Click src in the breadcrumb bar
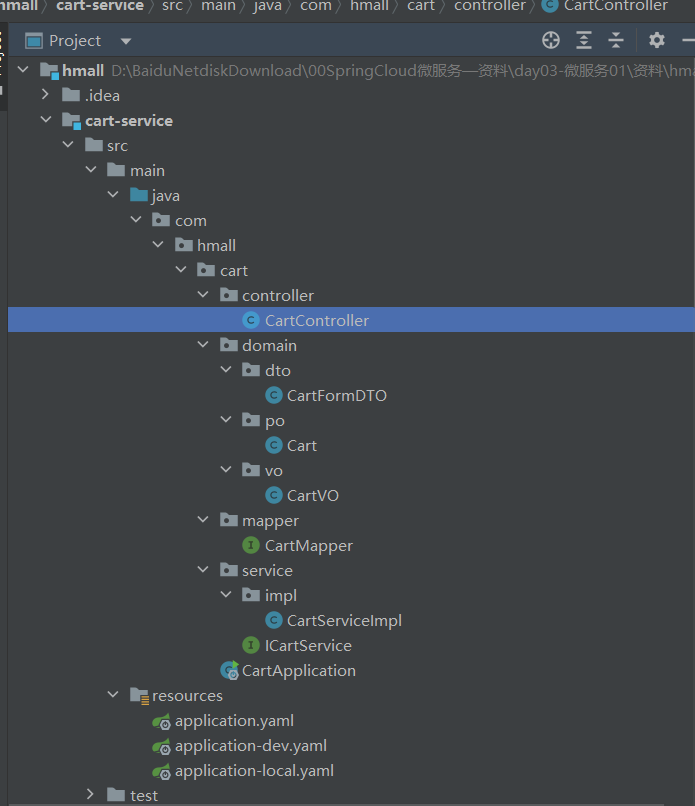 172,6
